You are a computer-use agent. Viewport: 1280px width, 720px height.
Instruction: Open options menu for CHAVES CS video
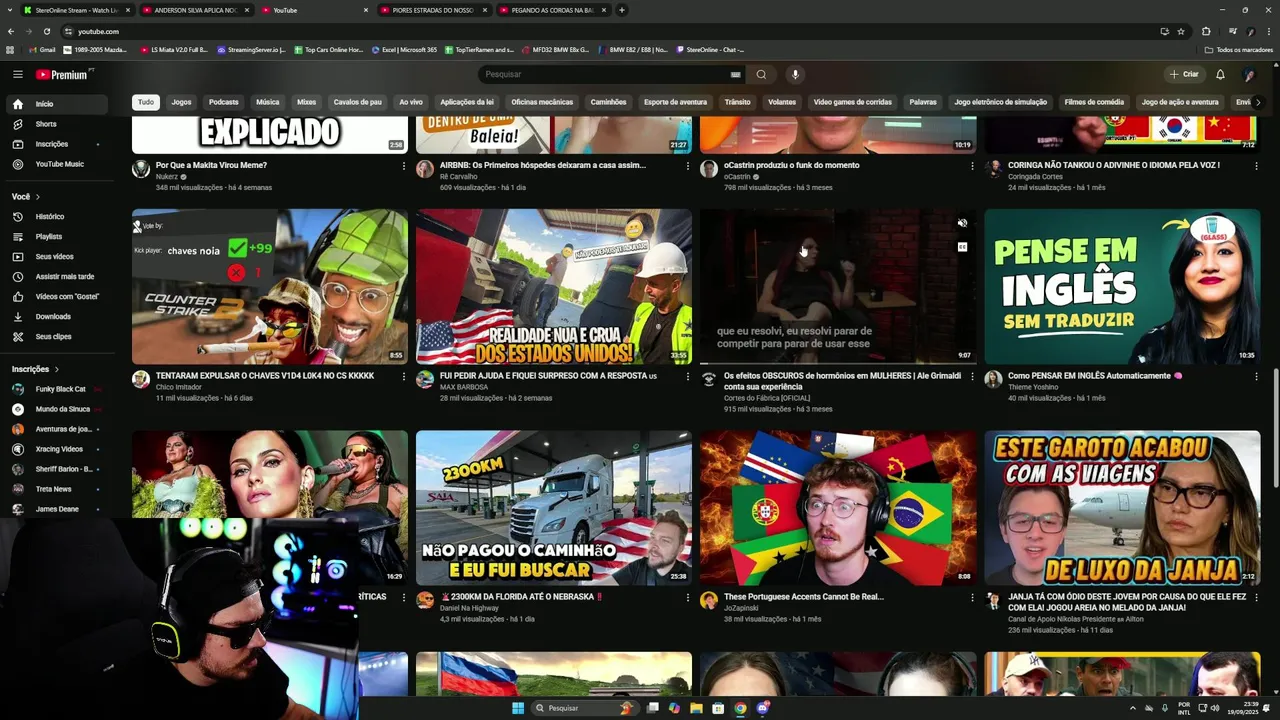click(403, 377)
